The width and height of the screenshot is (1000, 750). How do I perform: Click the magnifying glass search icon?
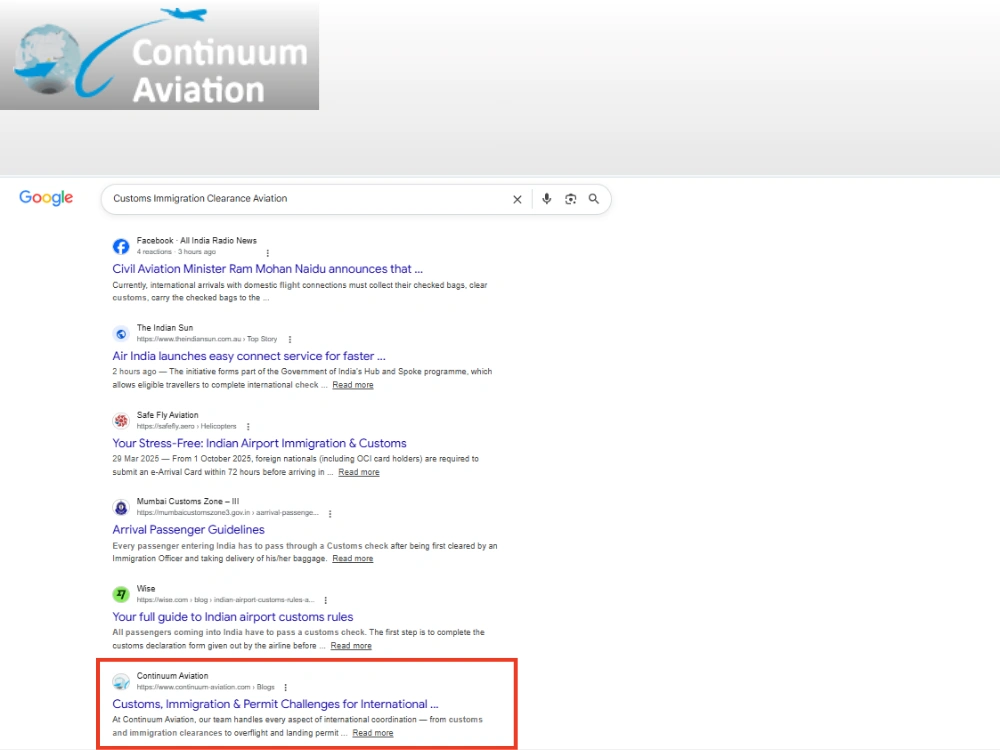tap(594, 199)
